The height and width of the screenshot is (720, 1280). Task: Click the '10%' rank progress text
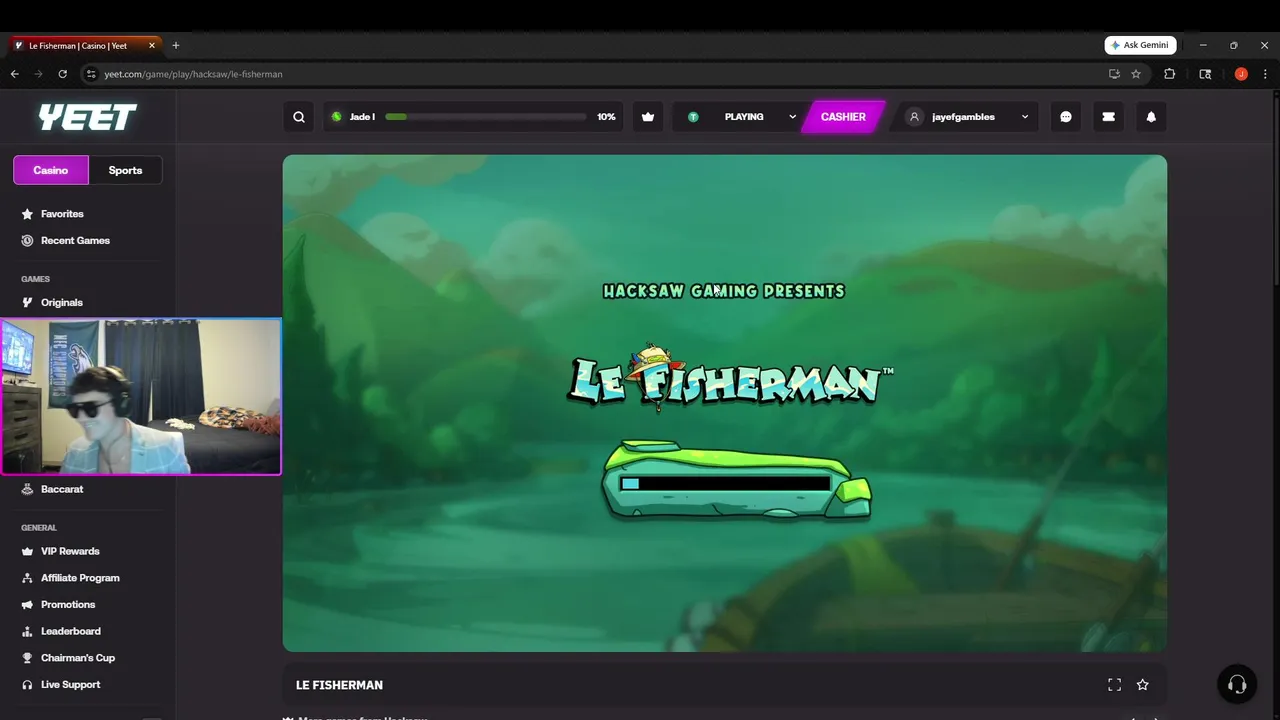[606, 117]
